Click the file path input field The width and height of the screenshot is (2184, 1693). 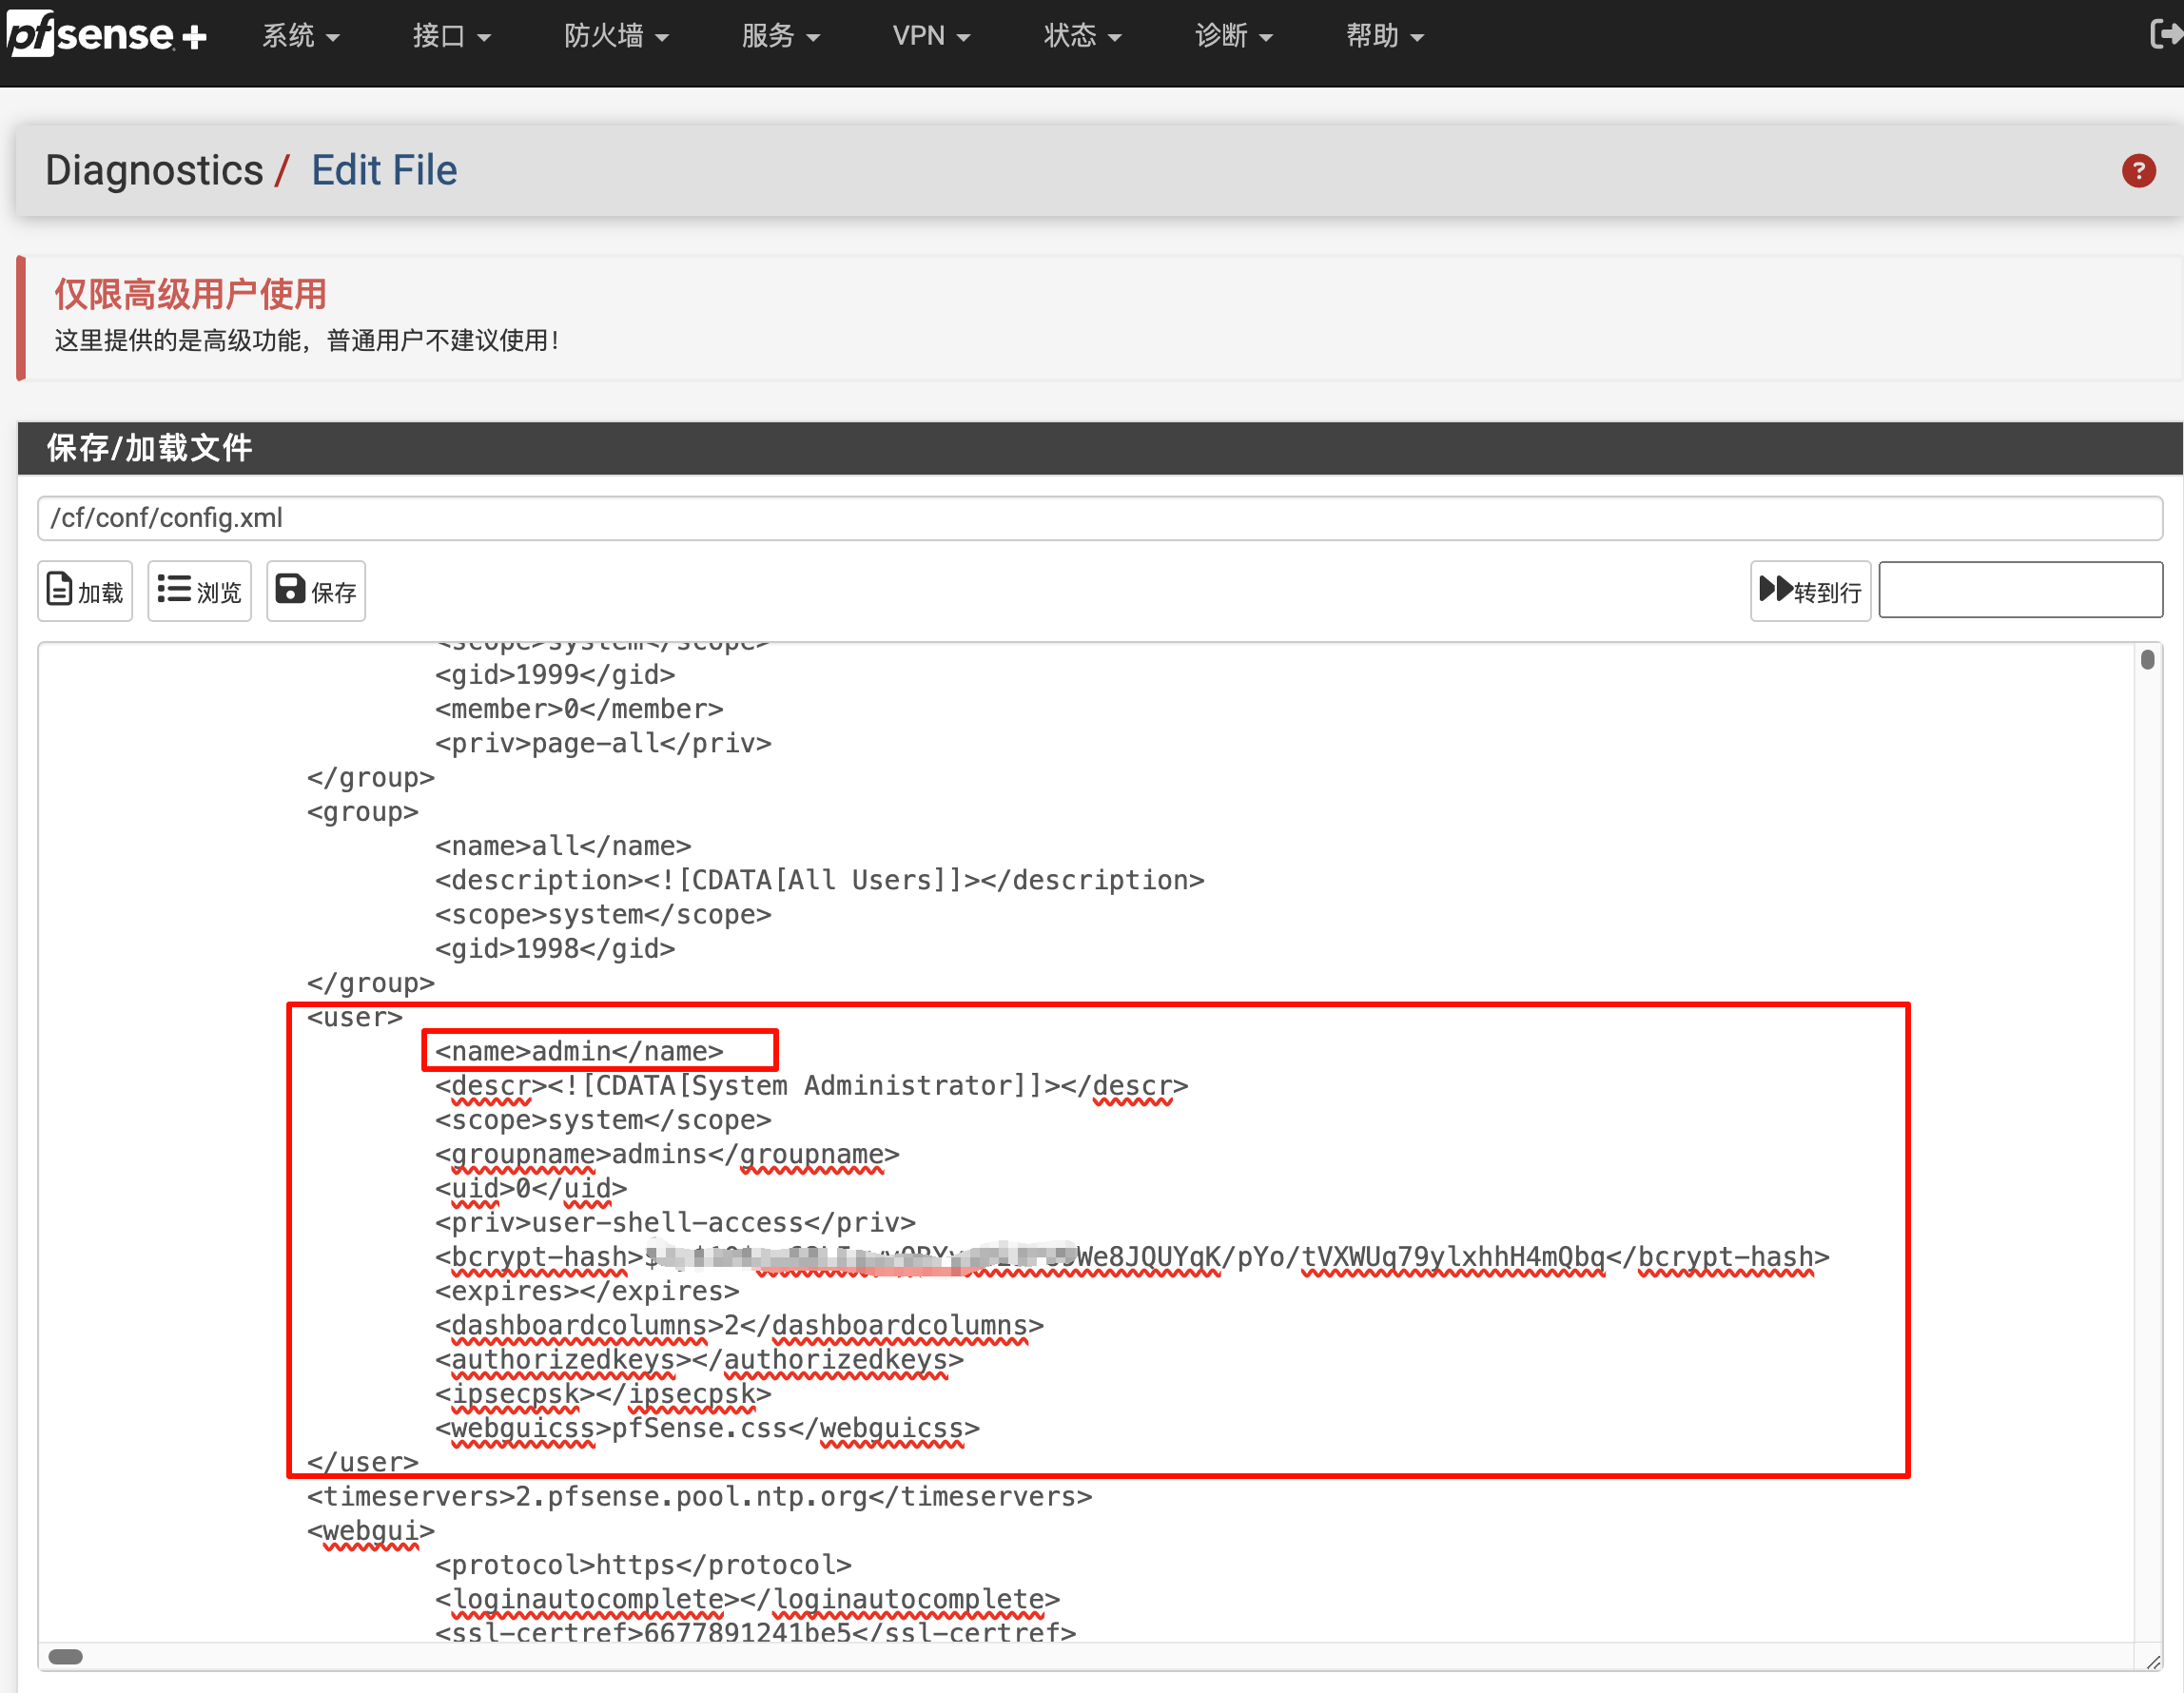pos(1100,518)
